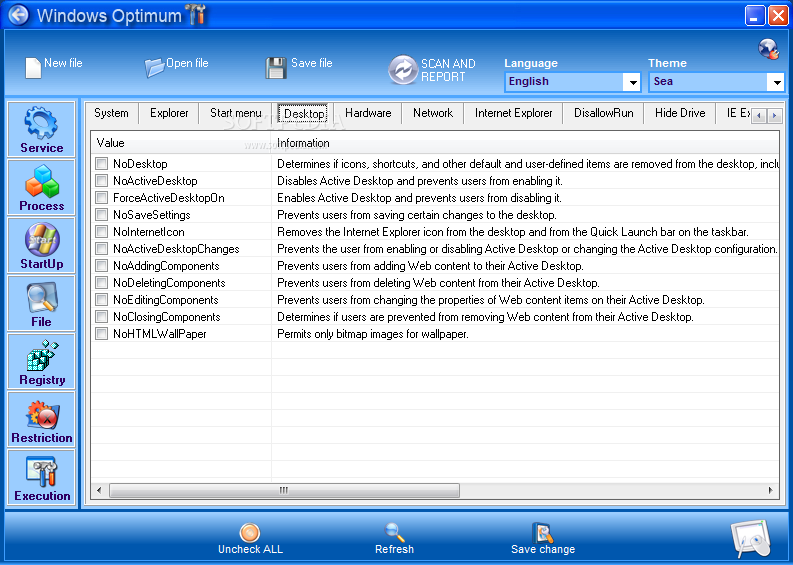Click the Information column header
The width and height of the screenshot is (793, 565).
(x=525, y=143)
